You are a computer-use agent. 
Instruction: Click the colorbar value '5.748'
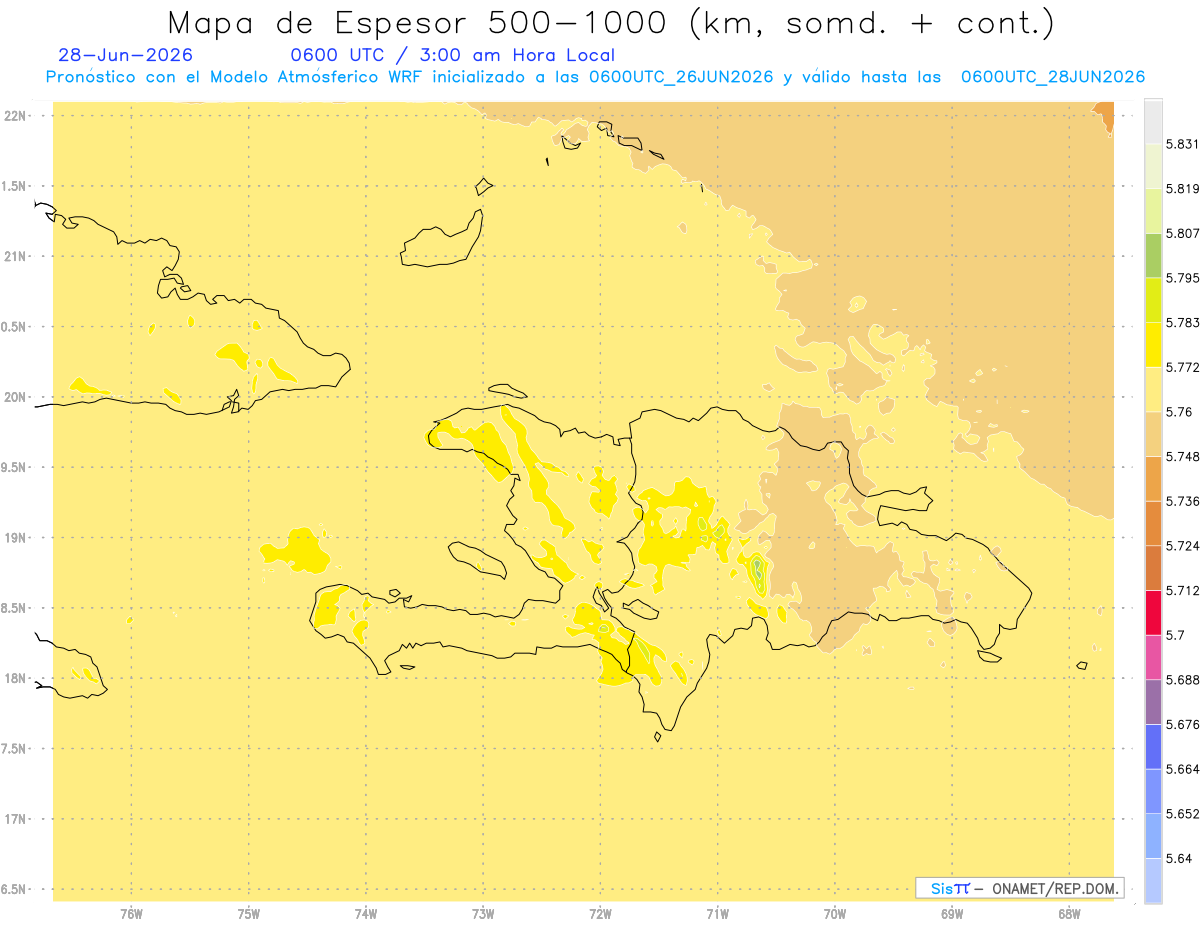1183,456
